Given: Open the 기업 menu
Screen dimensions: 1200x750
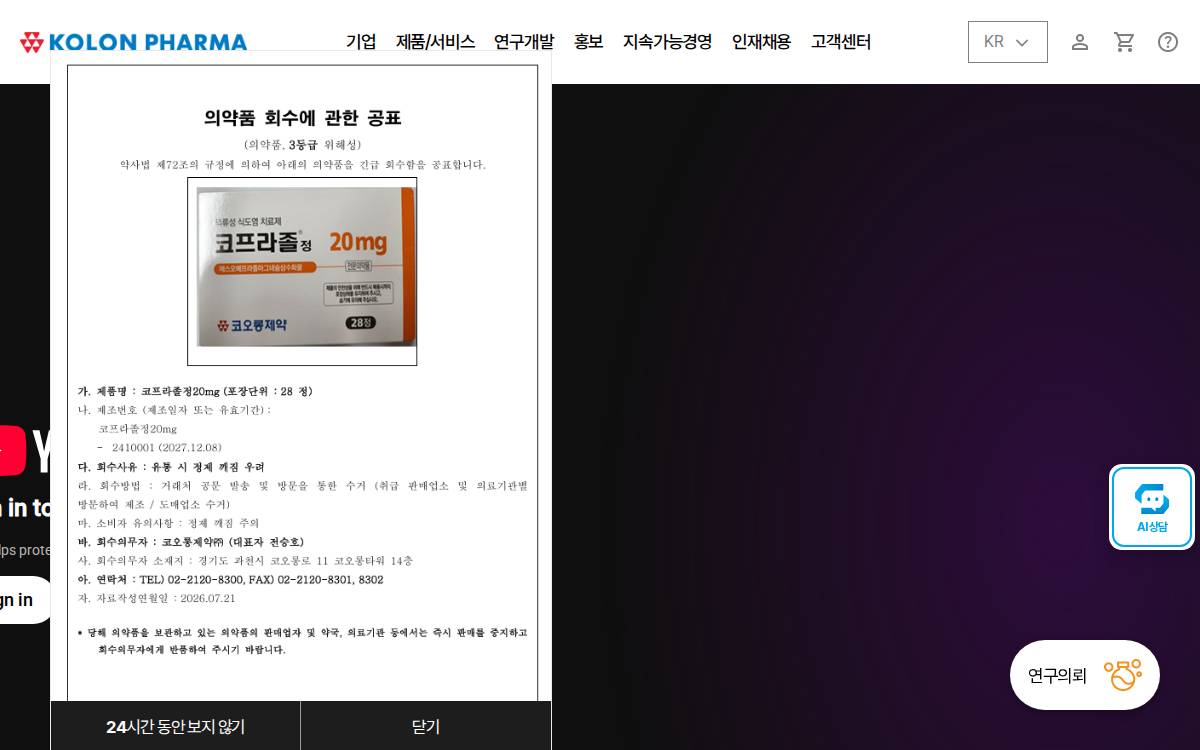Looking at the screenshot, I should 361,42.
